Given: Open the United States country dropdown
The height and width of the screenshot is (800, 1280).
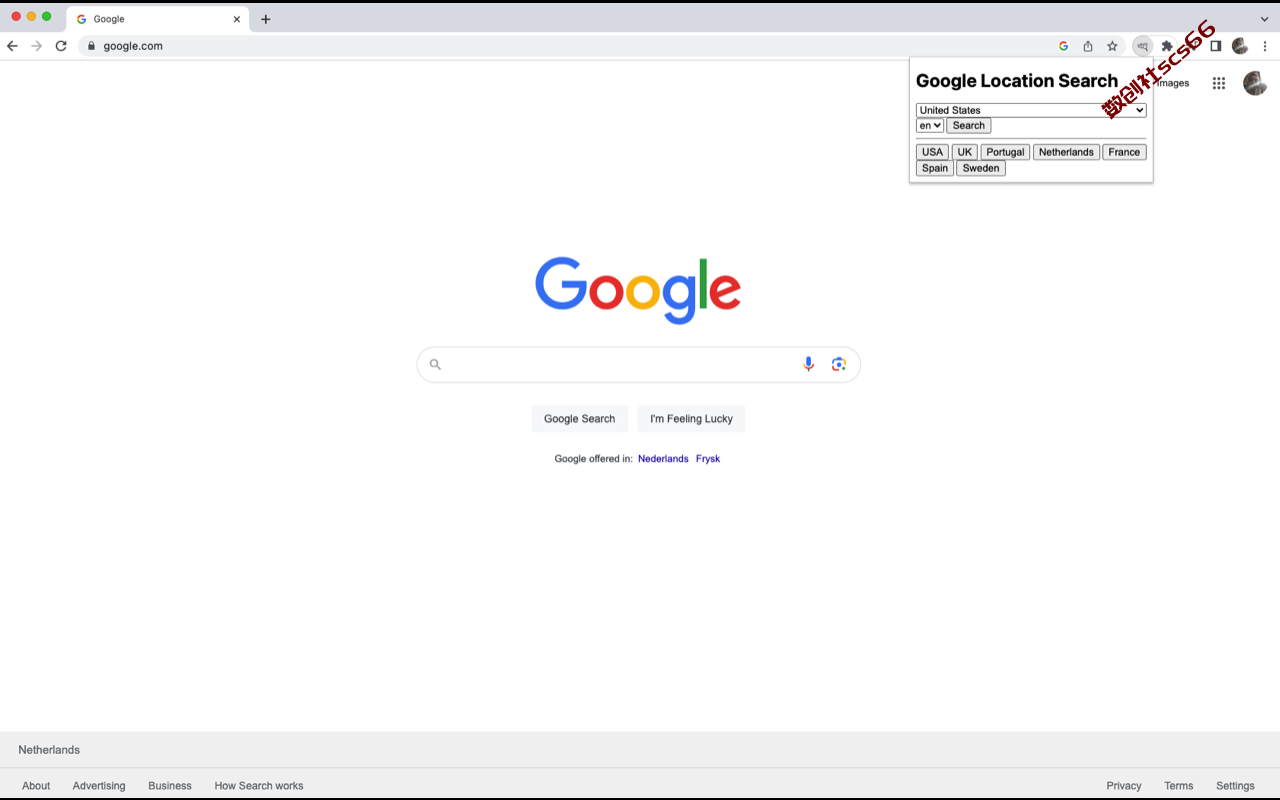Looking at the screenshot, I should pyautogui.click(x=1031, y=110).
